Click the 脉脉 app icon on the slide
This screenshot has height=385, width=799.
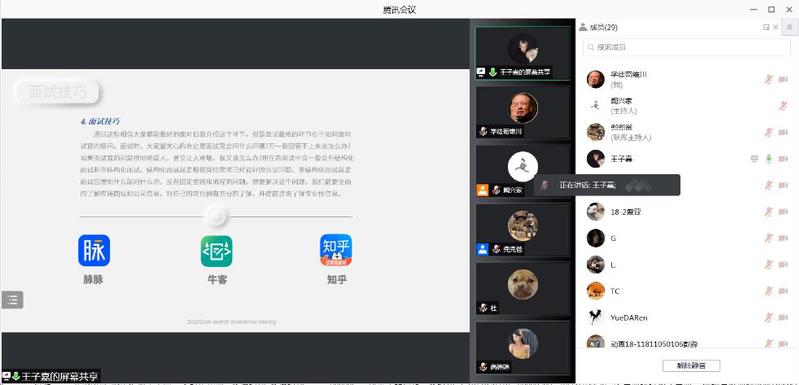(94, 251)
